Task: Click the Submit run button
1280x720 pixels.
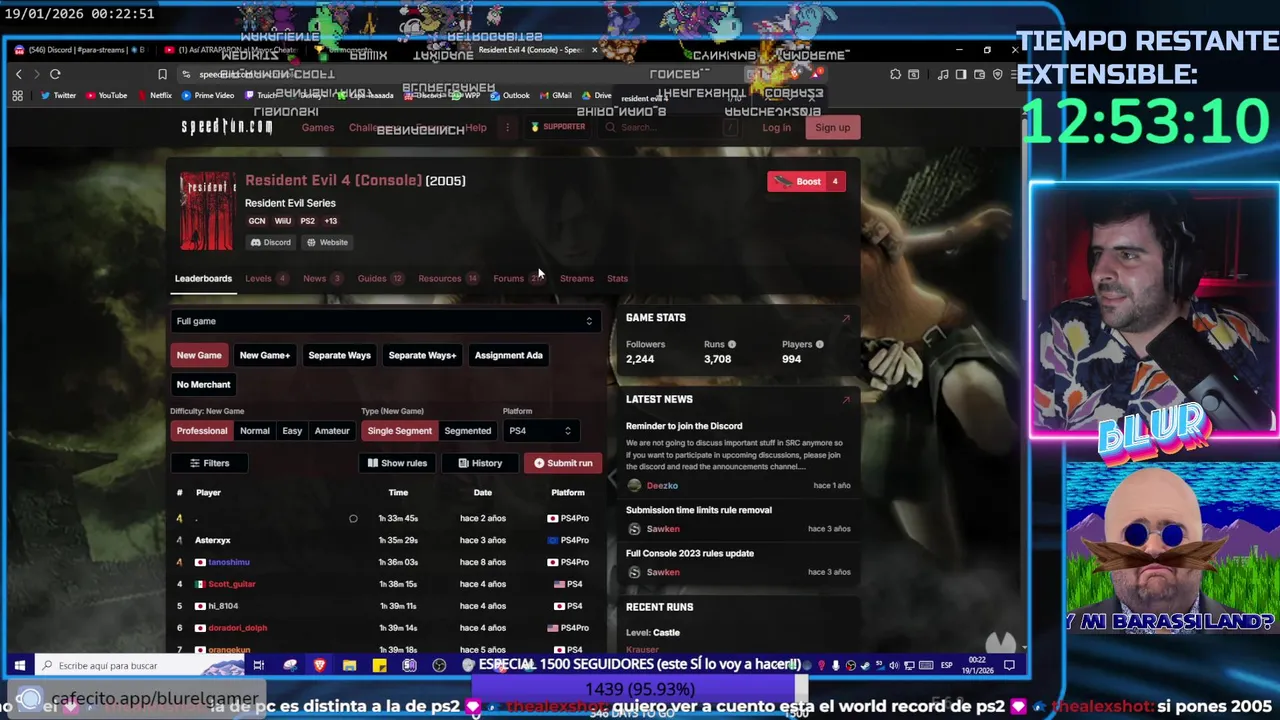Action: (563, 463)
